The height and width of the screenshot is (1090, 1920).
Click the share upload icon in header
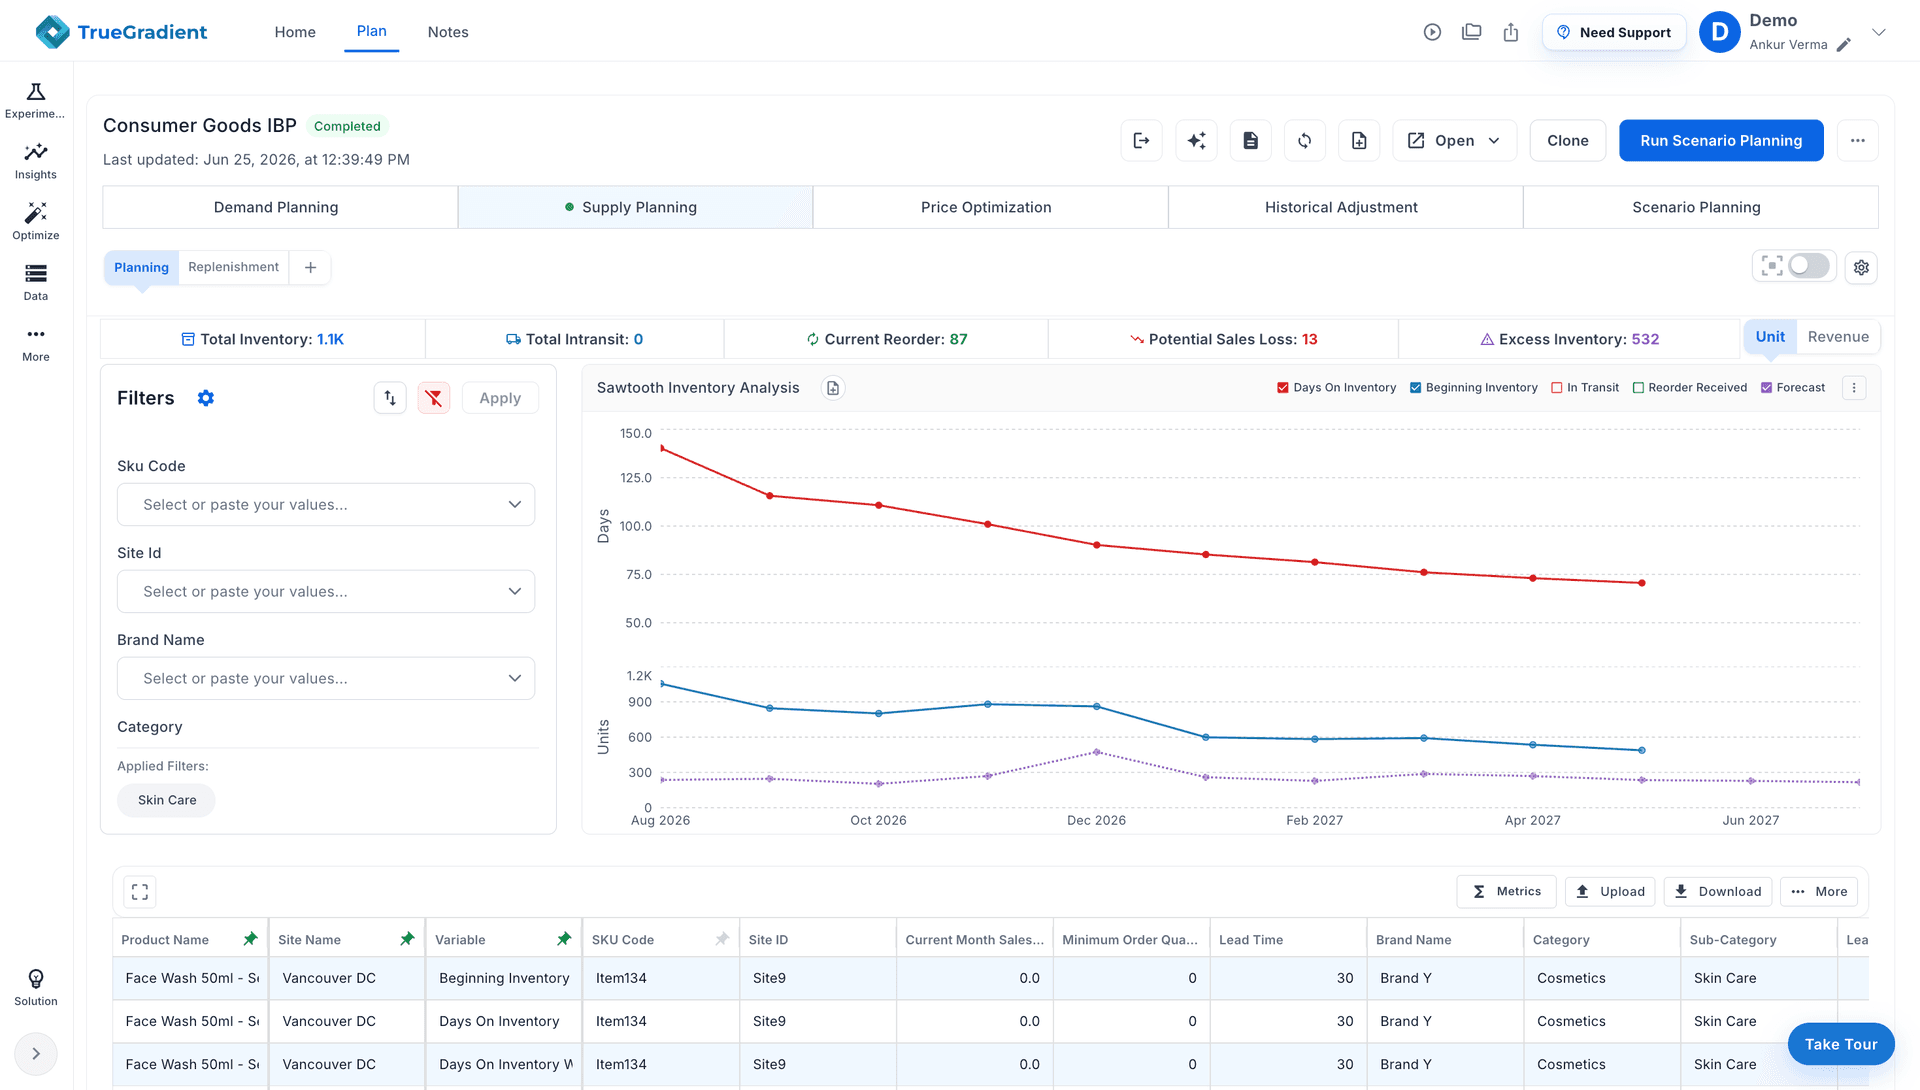coord(1511,32)
